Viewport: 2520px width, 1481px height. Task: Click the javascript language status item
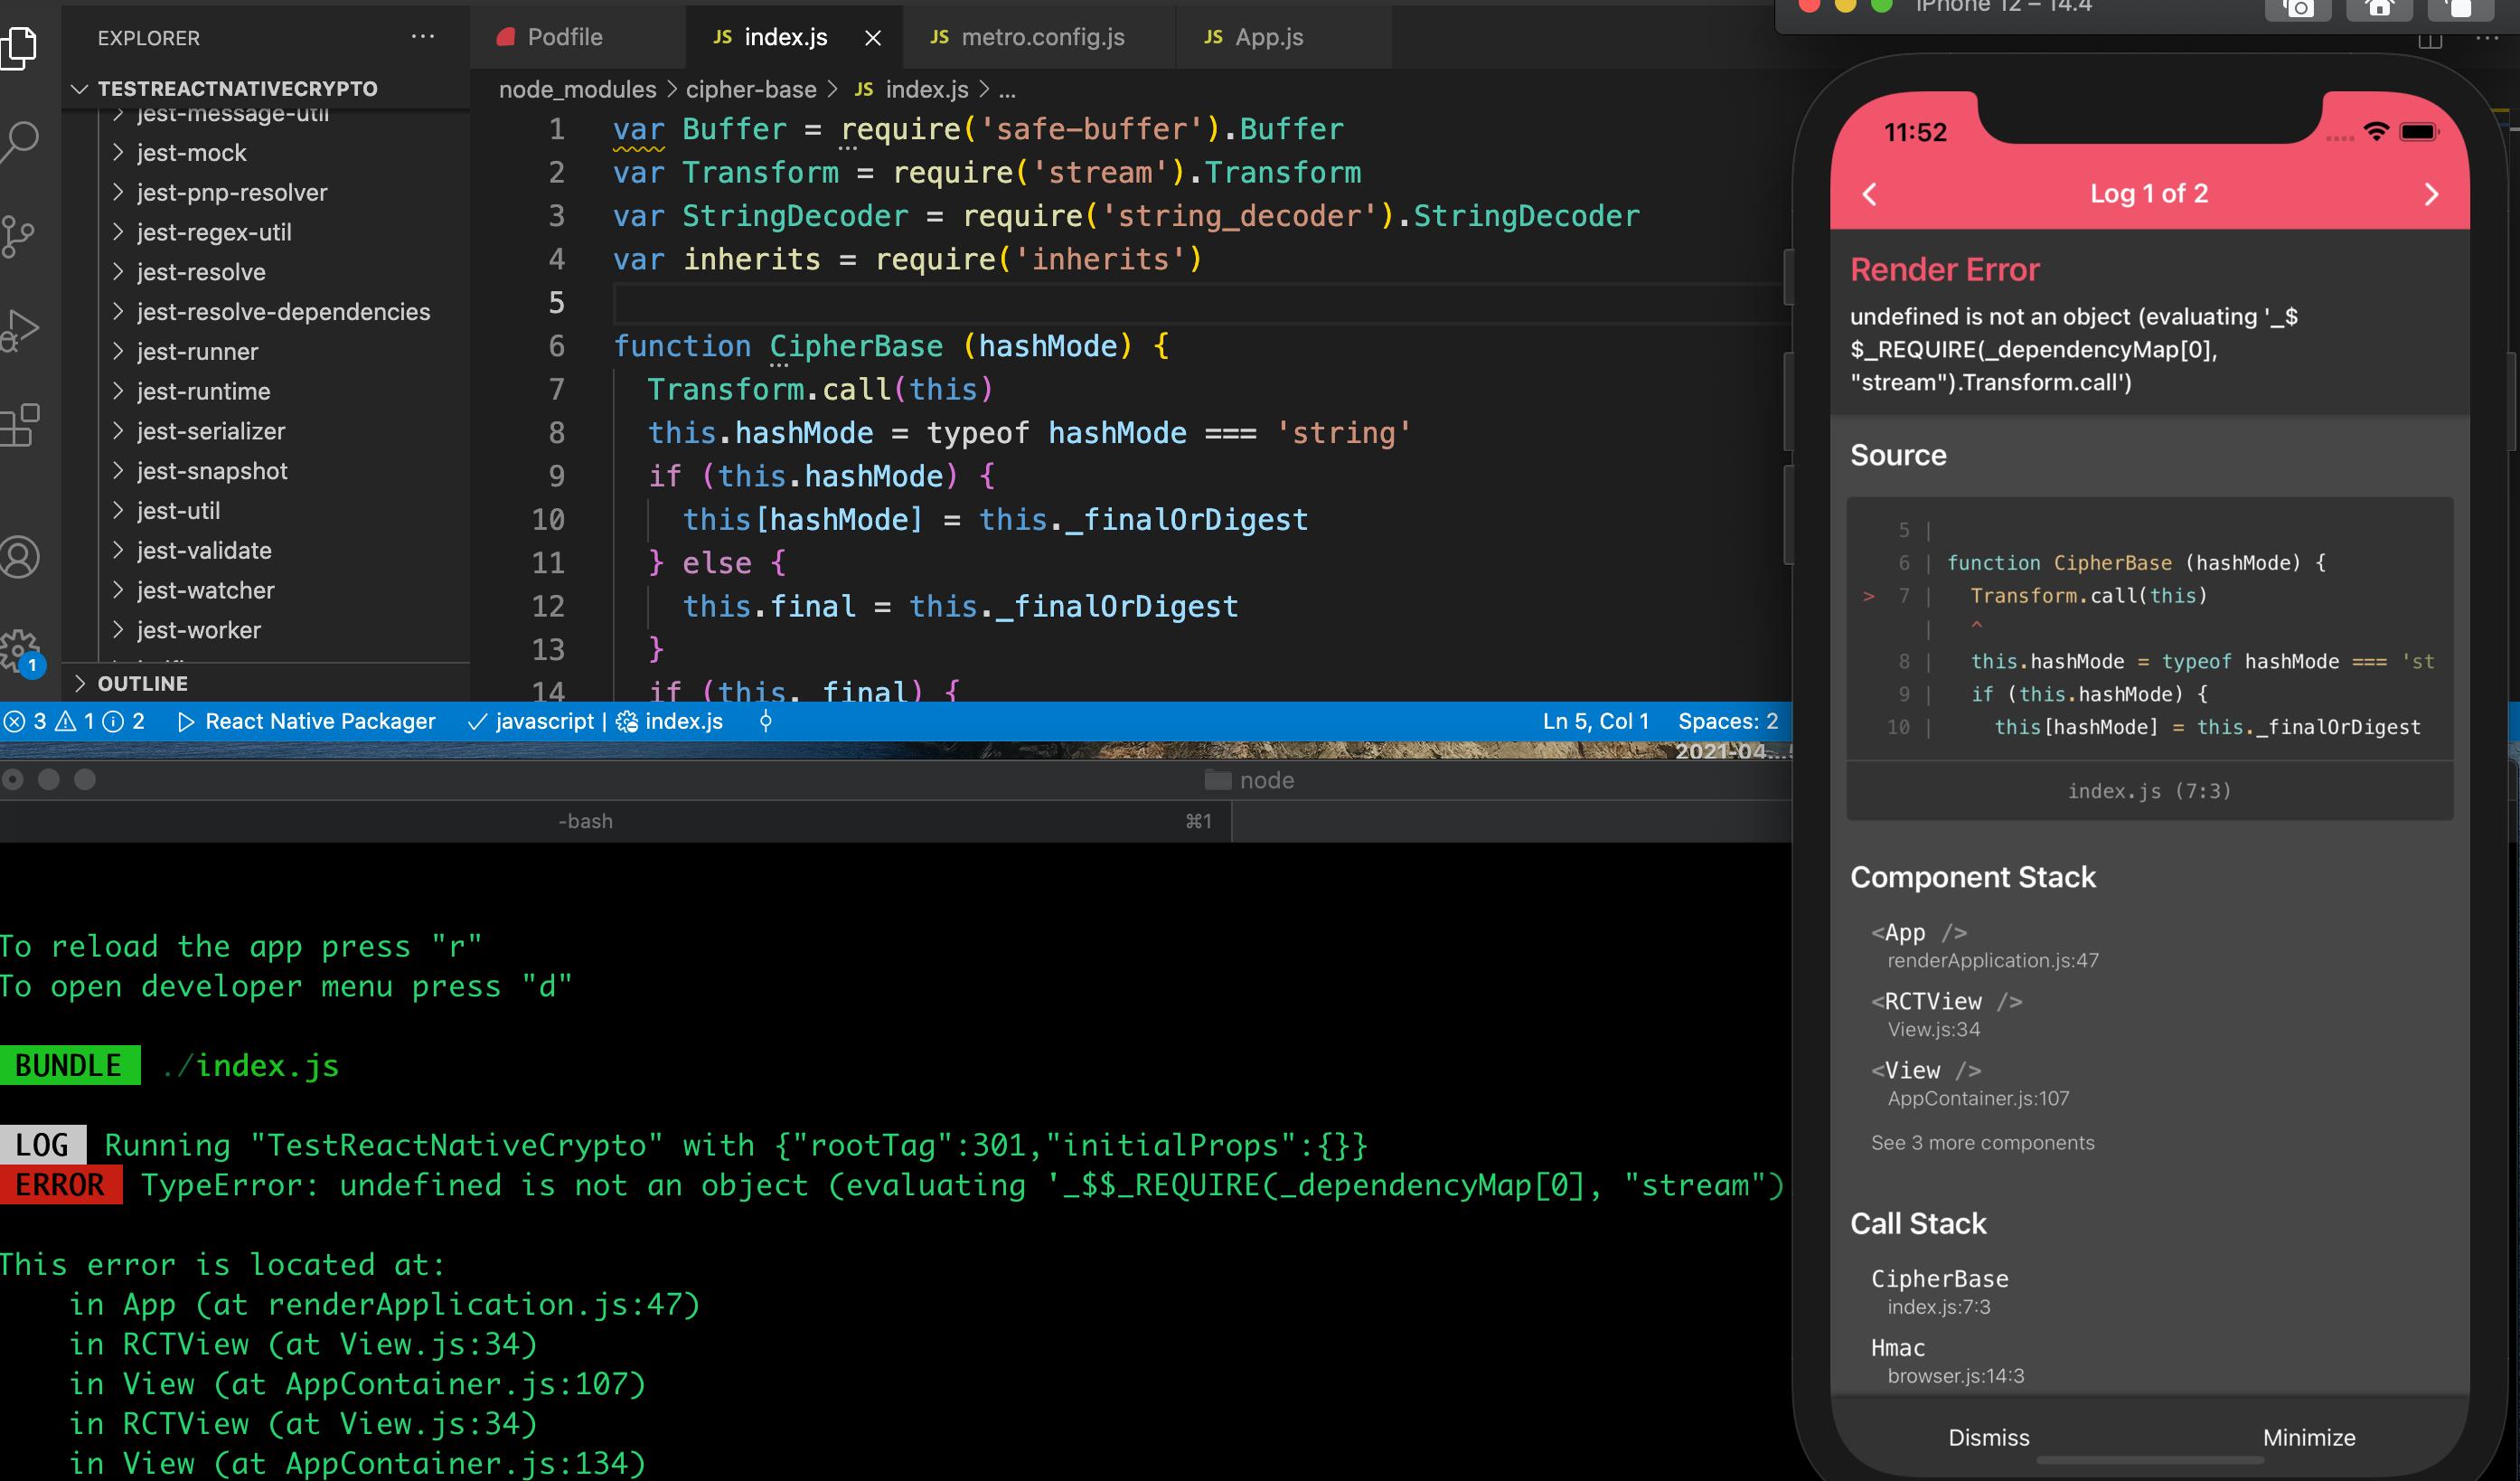click(531, 721)
